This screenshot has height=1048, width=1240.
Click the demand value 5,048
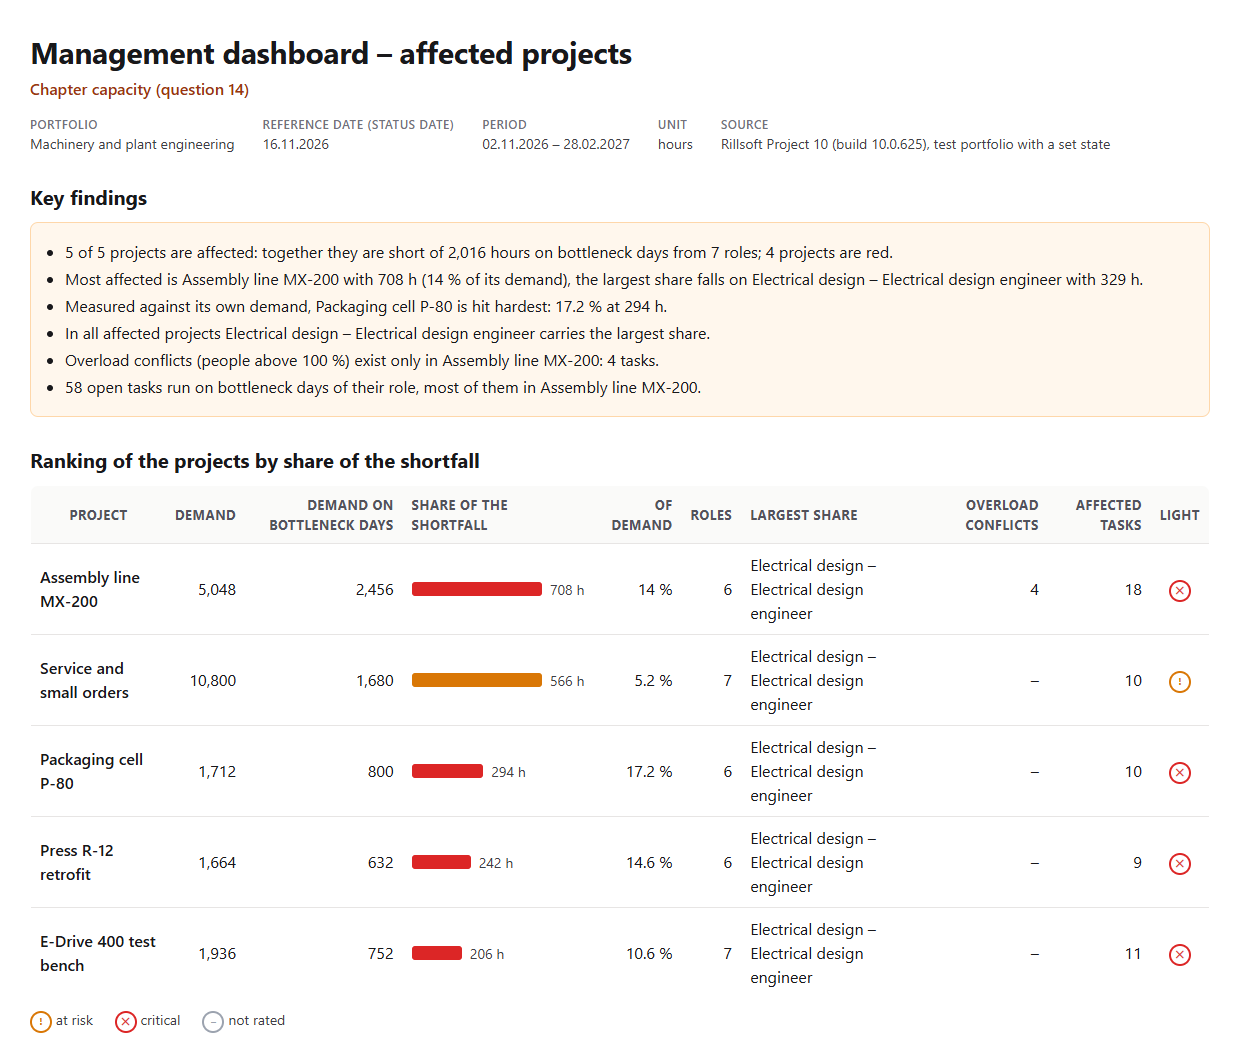217,590
